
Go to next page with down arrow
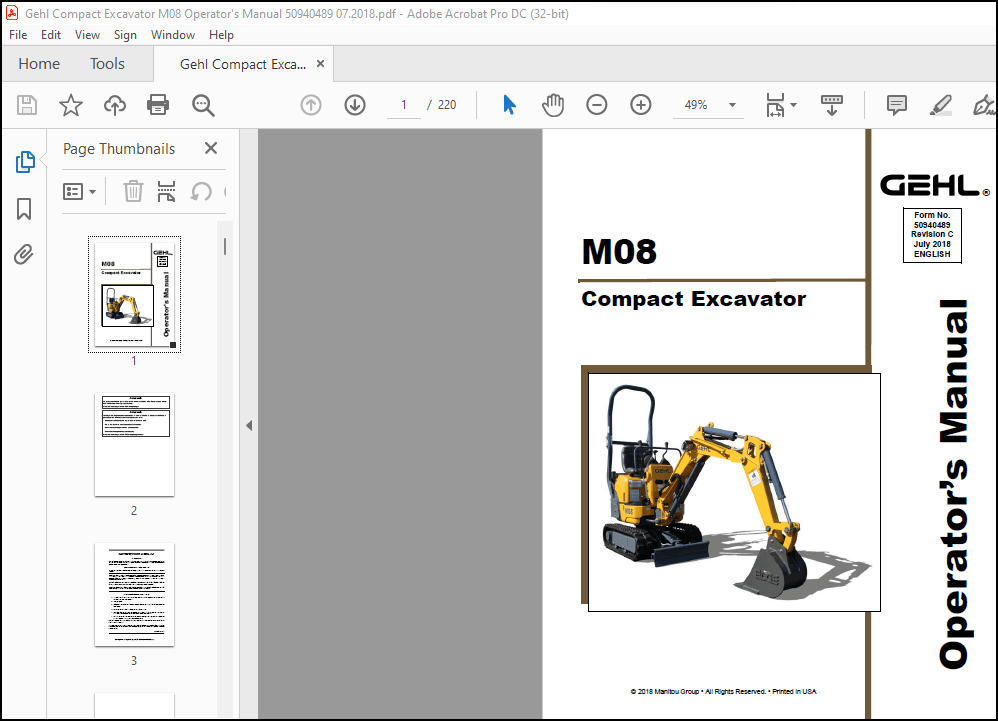pyautogui.click(x=355, y=104)
